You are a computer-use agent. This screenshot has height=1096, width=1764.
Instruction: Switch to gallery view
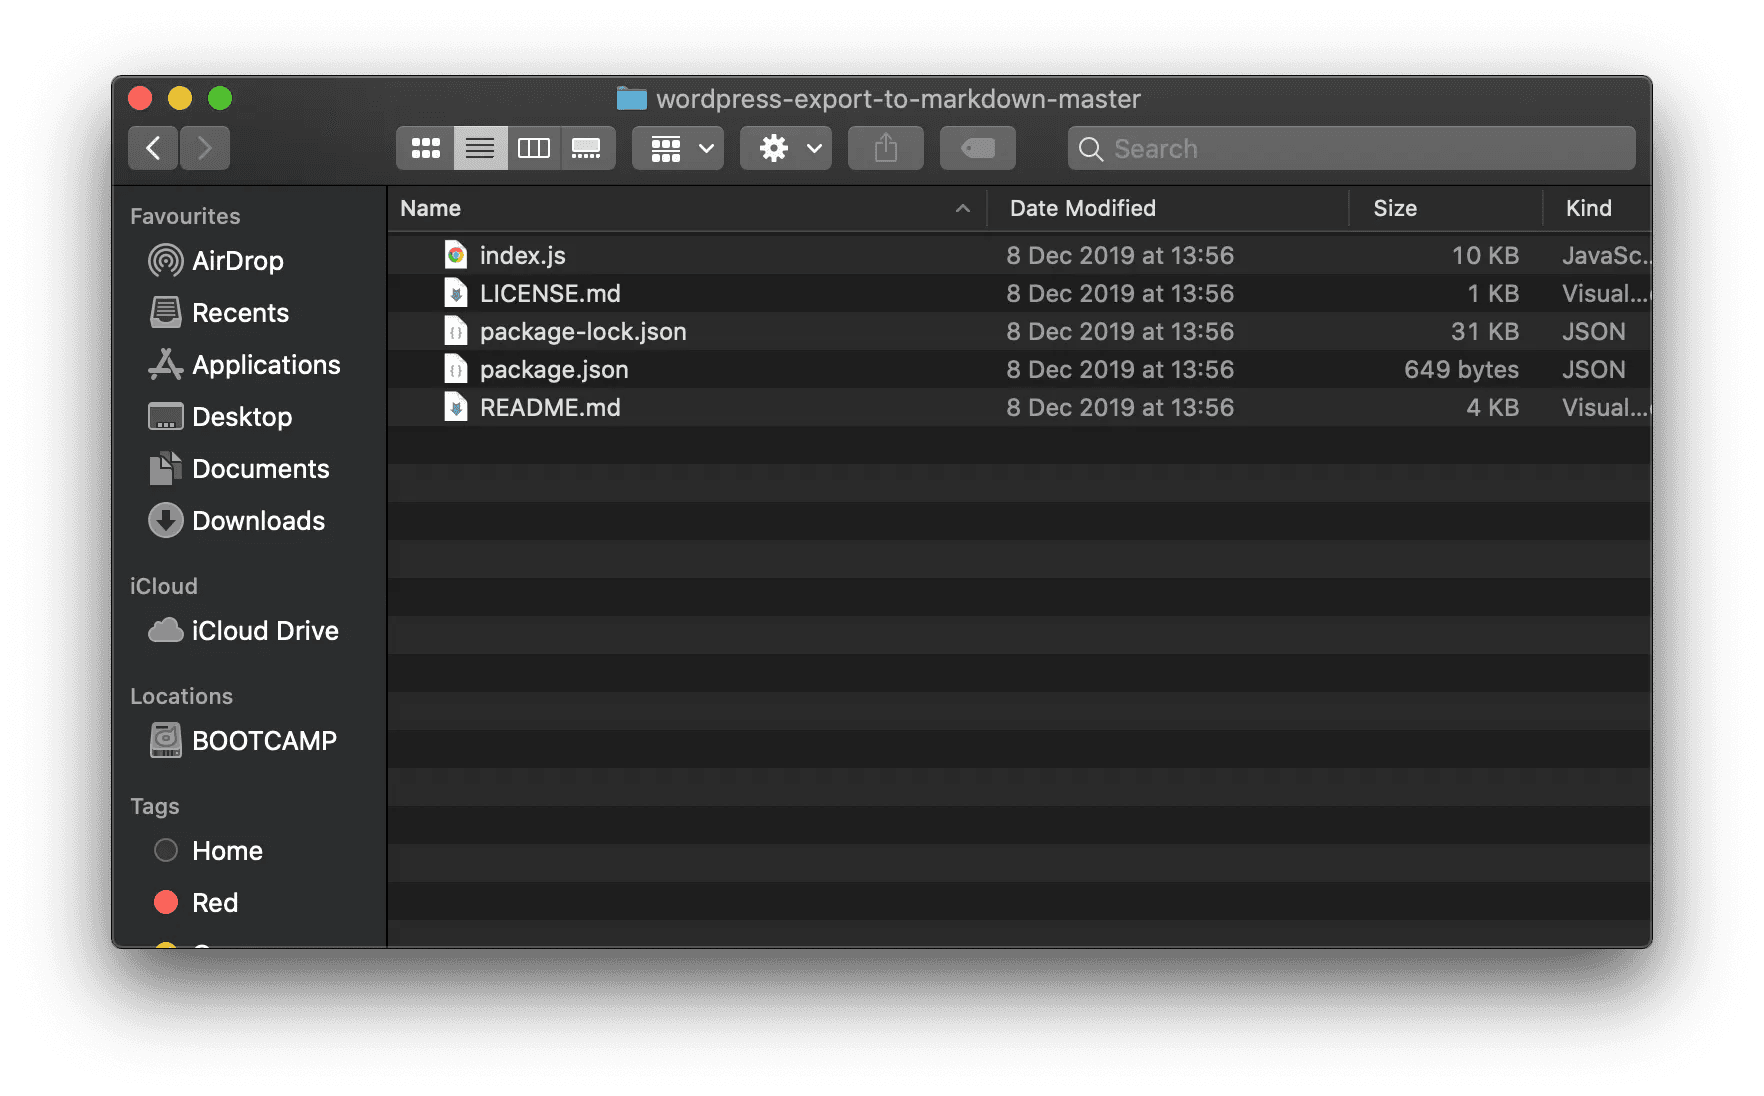[587, 148]
